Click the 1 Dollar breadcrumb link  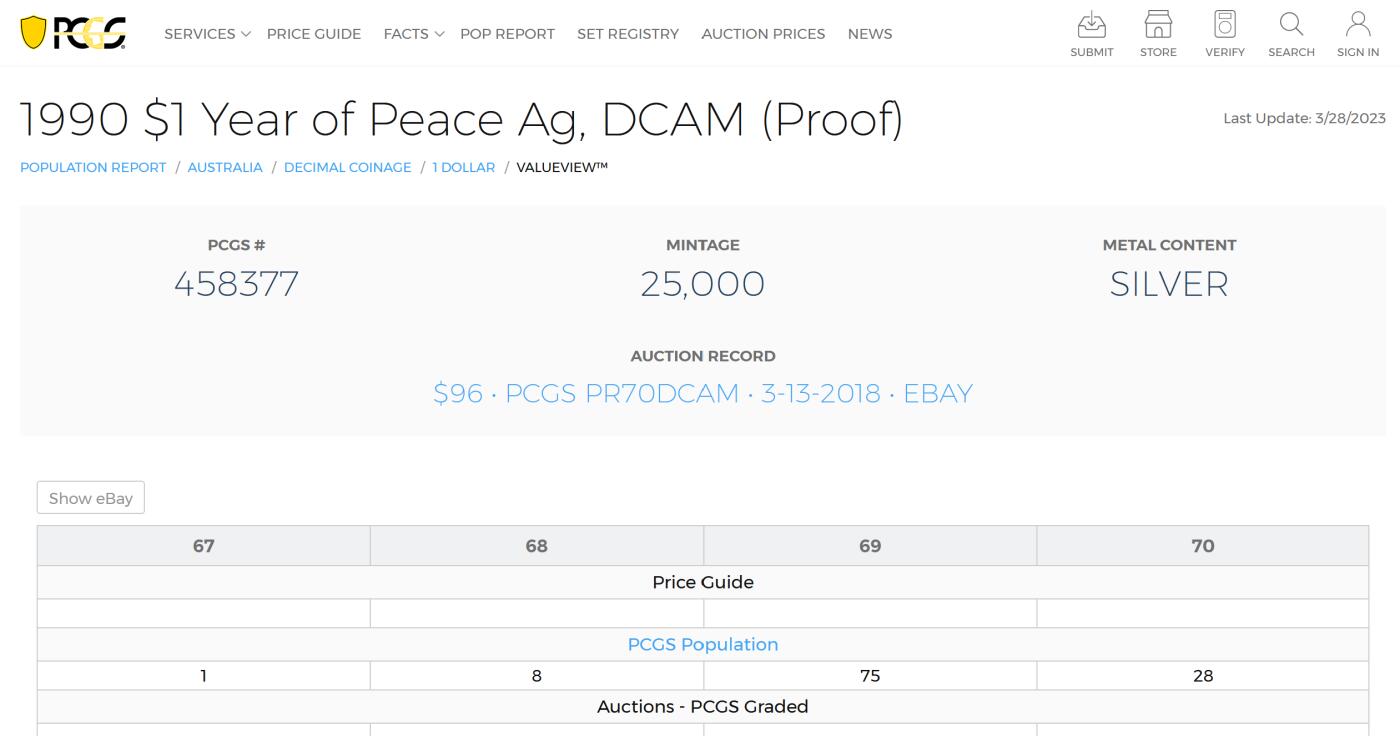pos(463,167)
